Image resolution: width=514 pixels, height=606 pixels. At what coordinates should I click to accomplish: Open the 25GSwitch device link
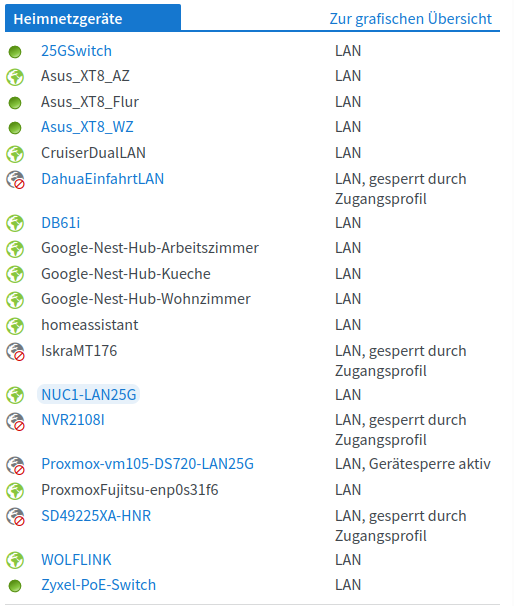point(77,51)
